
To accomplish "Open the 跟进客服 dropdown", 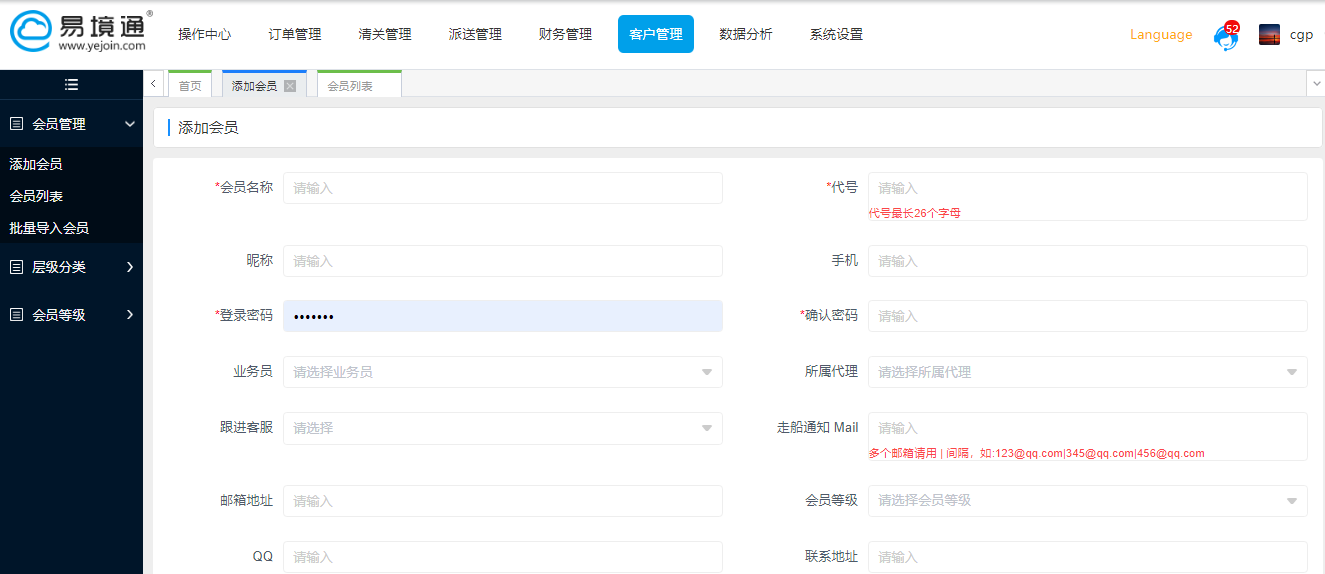I will point(502,428).
